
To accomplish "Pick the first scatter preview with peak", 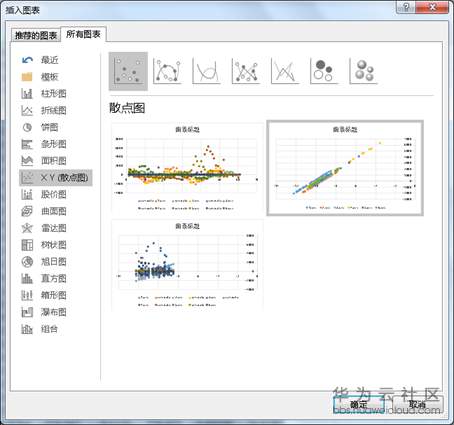I will 187,168.
